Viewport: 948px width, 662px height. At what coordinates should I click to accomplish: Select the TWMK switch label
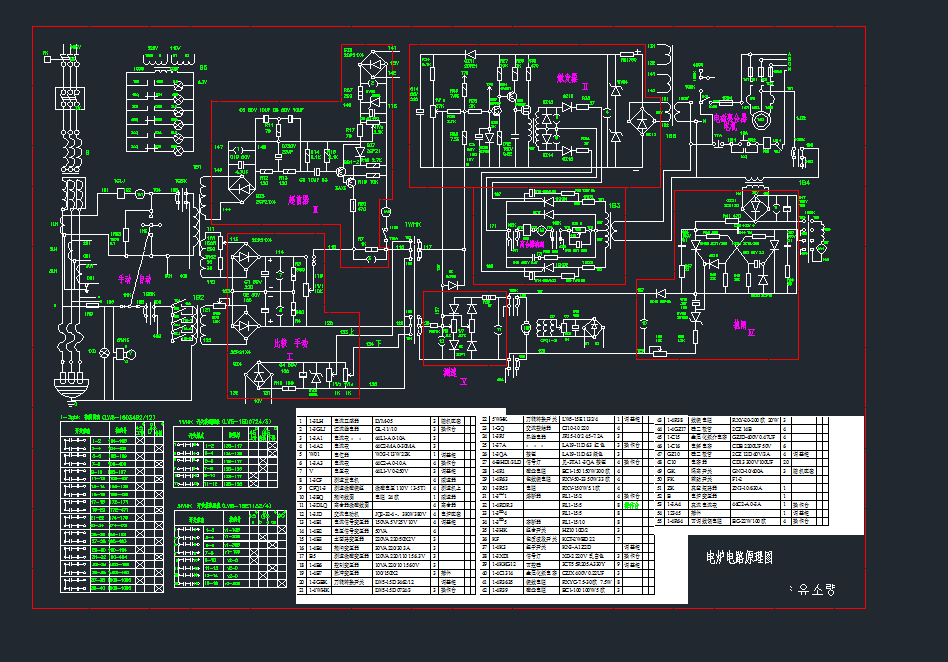point(413,226)
